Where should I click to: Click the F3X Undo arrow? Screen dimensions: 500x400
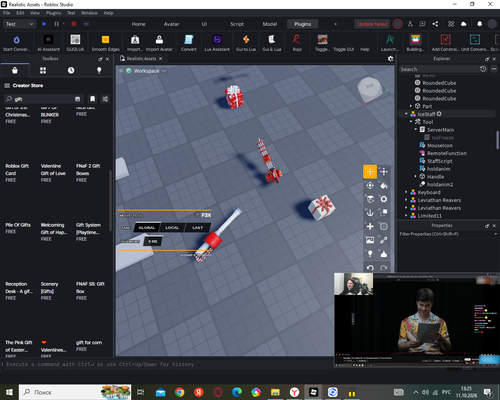pyautogui.click(x=370, y=267)
